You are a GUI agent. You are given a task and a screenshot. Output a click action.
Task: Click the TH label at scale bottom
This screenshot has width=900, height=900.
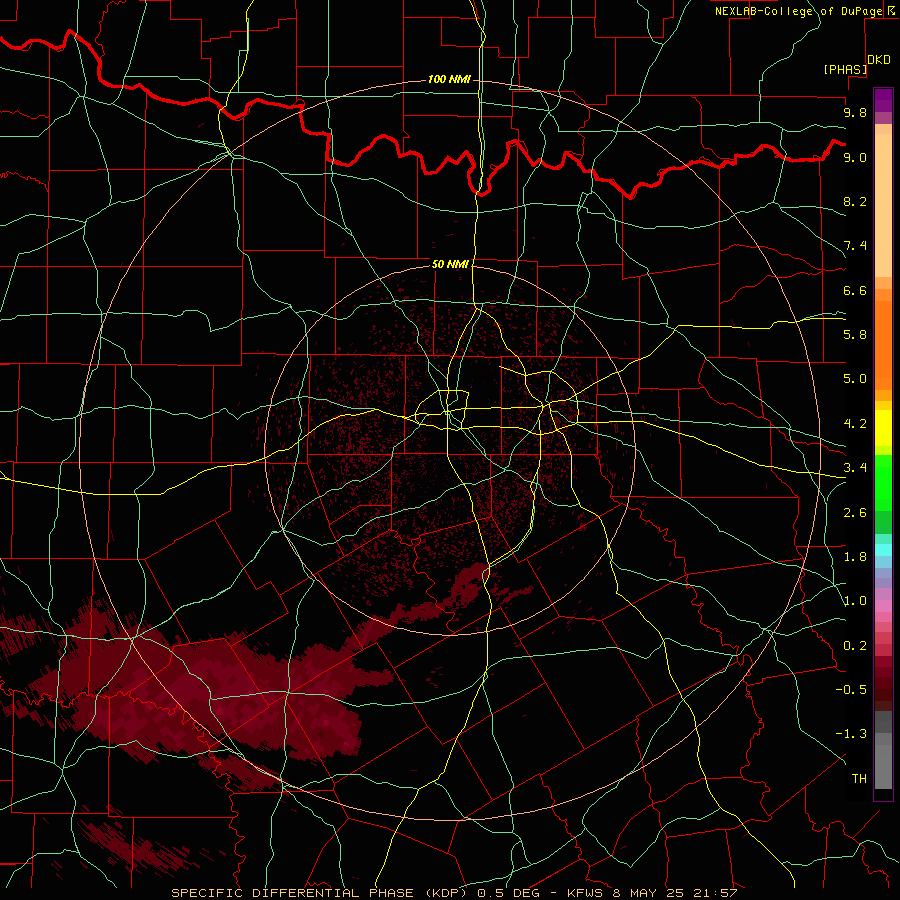[859, 779]
